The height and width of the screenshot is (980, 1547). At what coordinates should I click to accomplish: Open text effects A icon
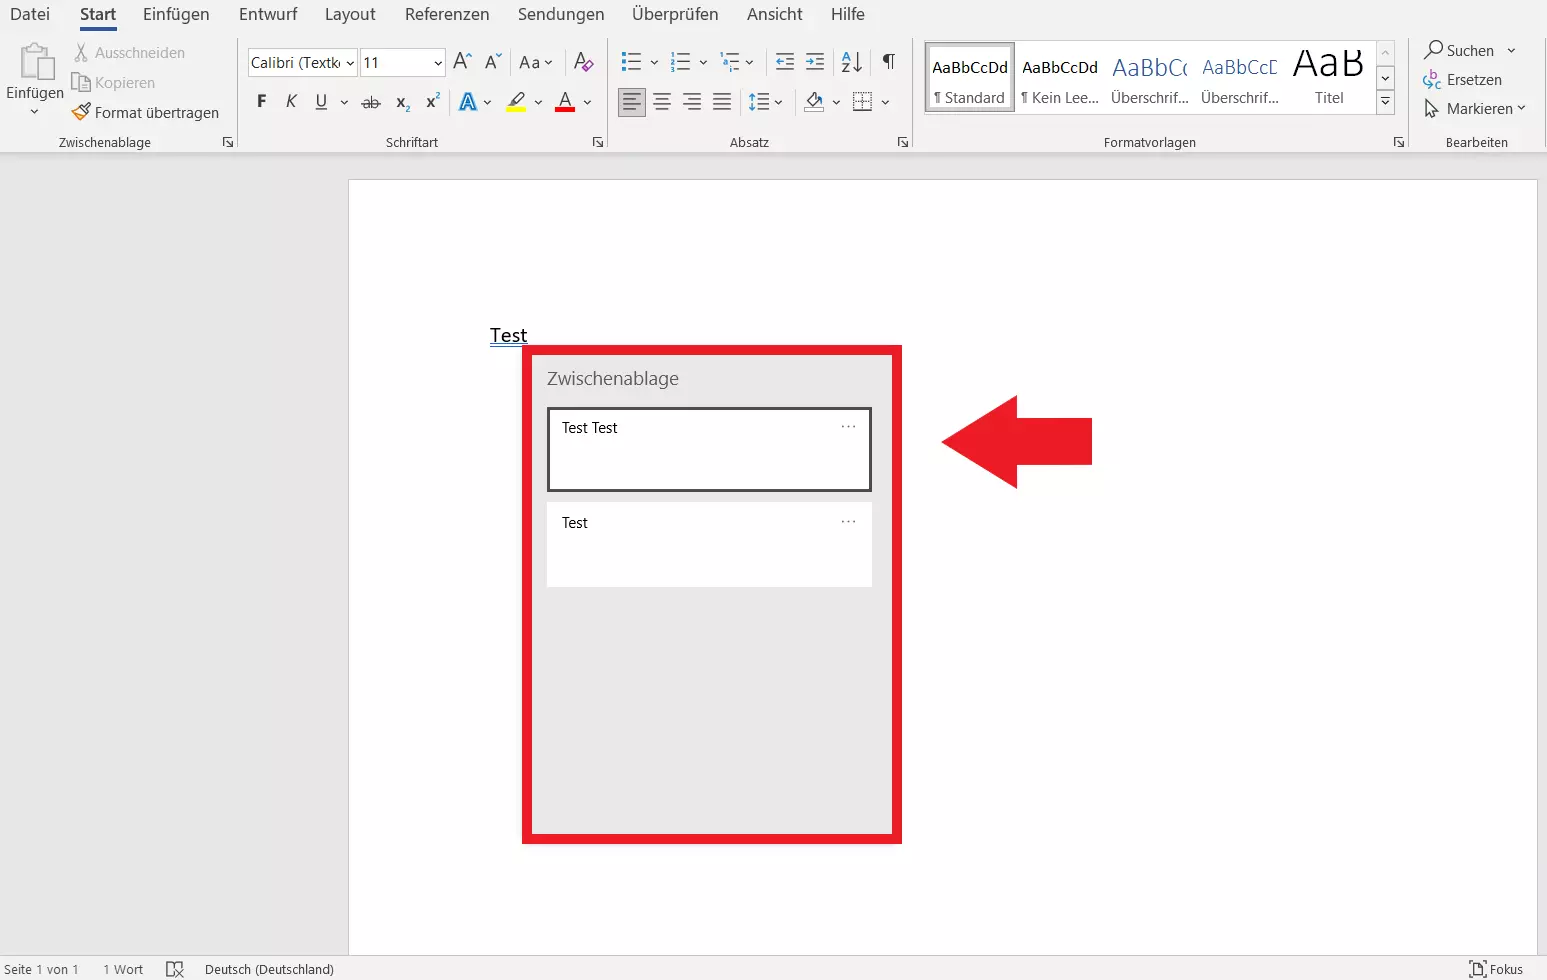tap(467, 102)
